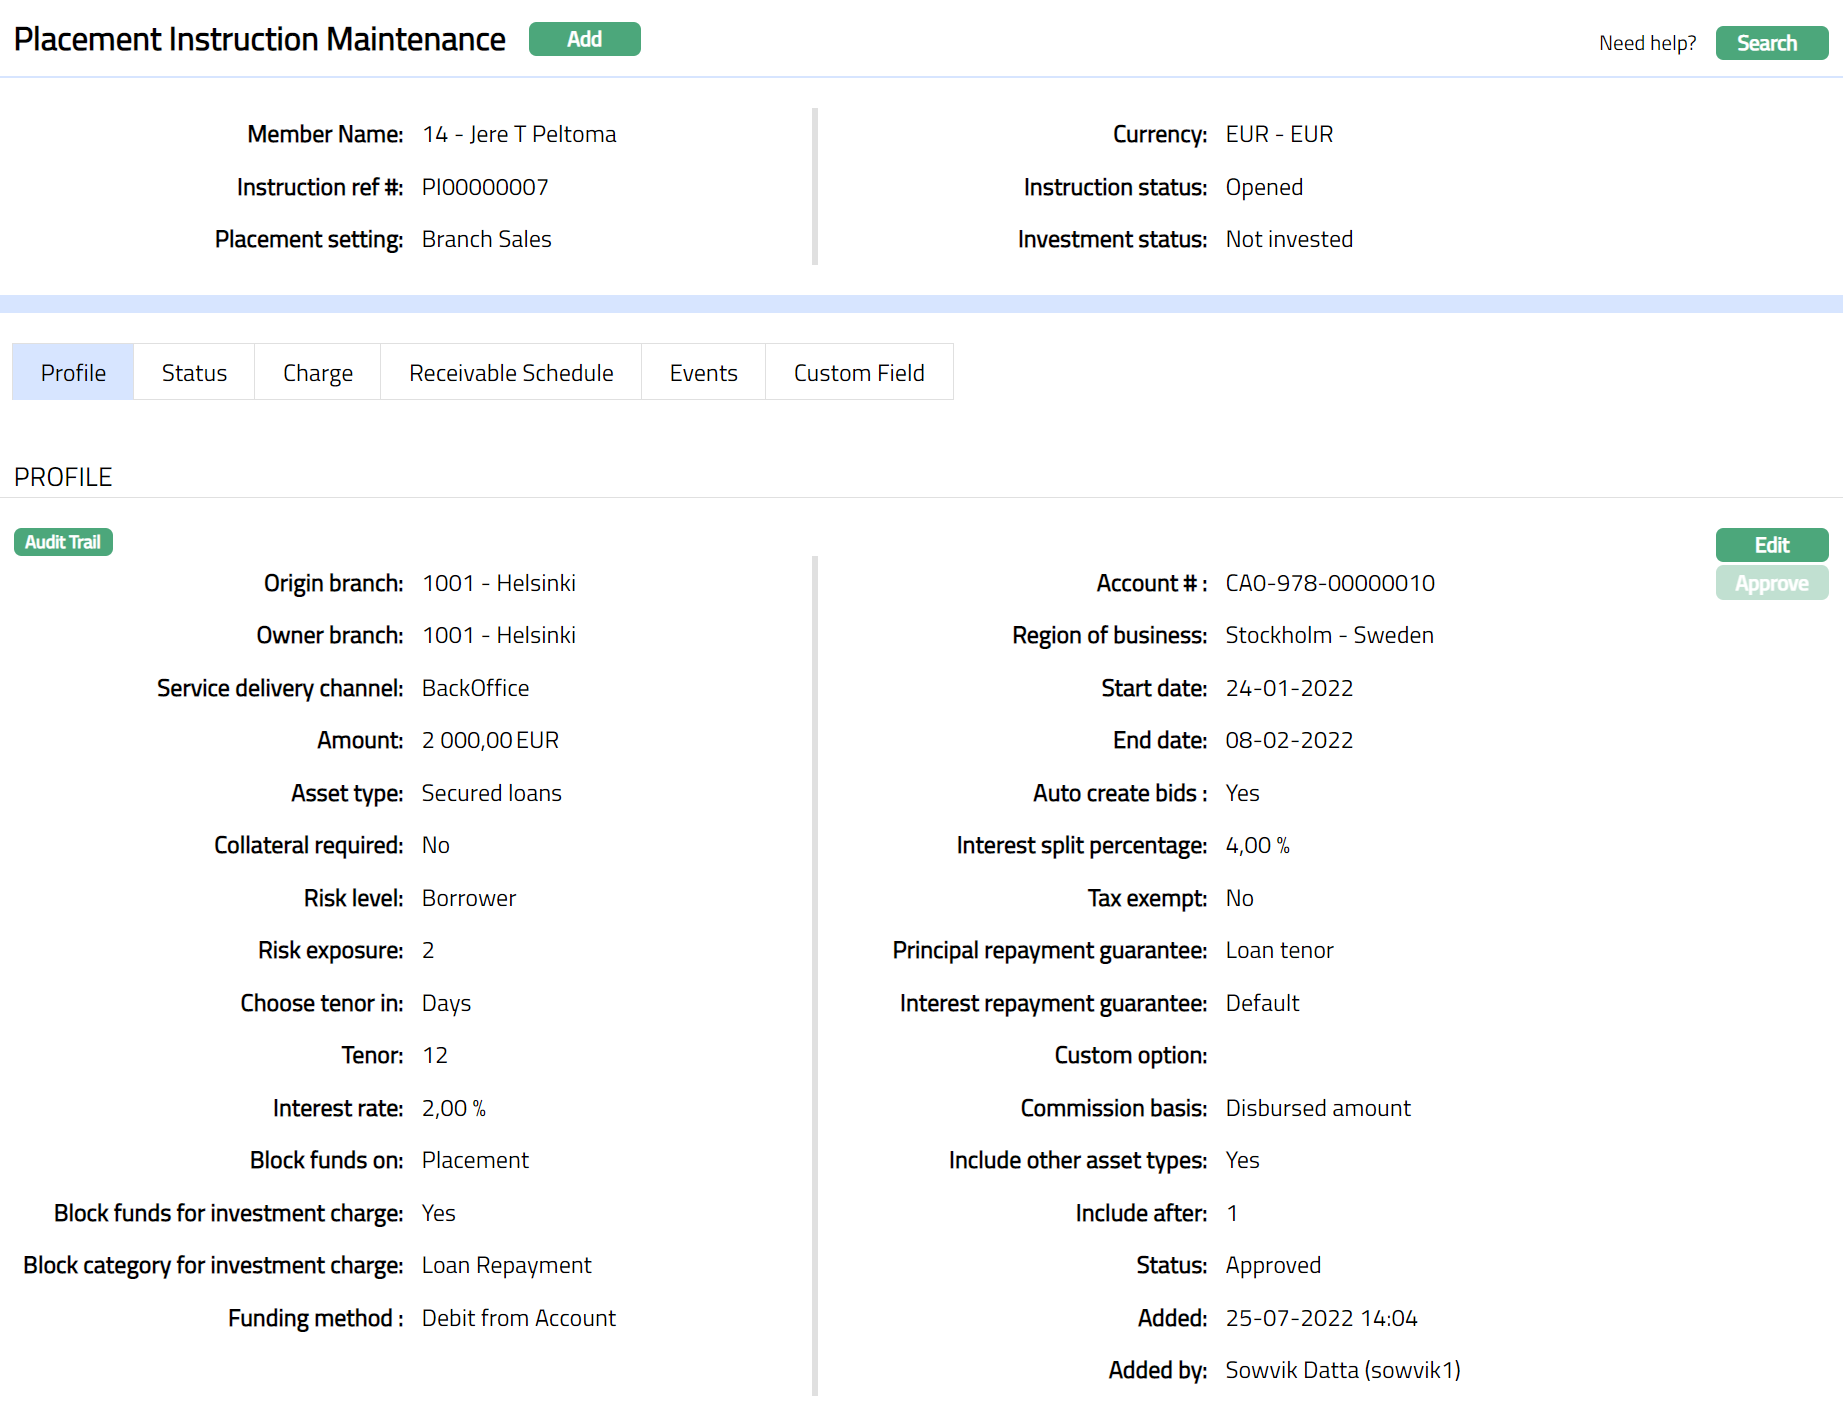Go to the Receivable Schedule tab
The height and width of the screenshot is (1401, 1843).
511,372
